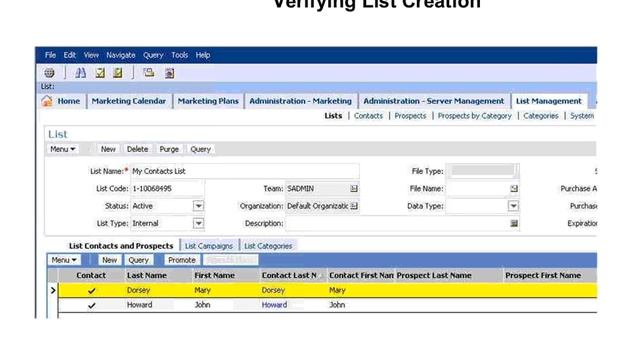Toggle Contact checkmark in Howard row
Image resolution: width=640 pixels, height=360 pixels.
[91, 305]
